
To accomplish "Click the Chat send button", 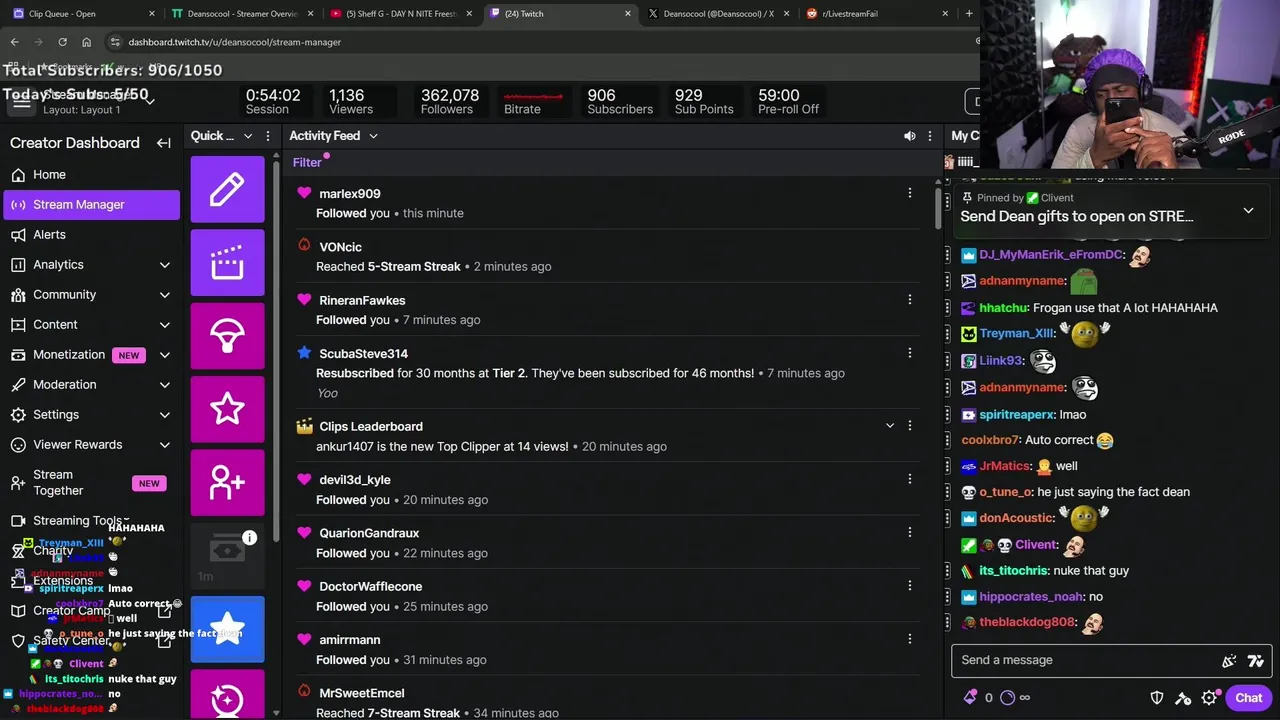I will [1248, 698].
